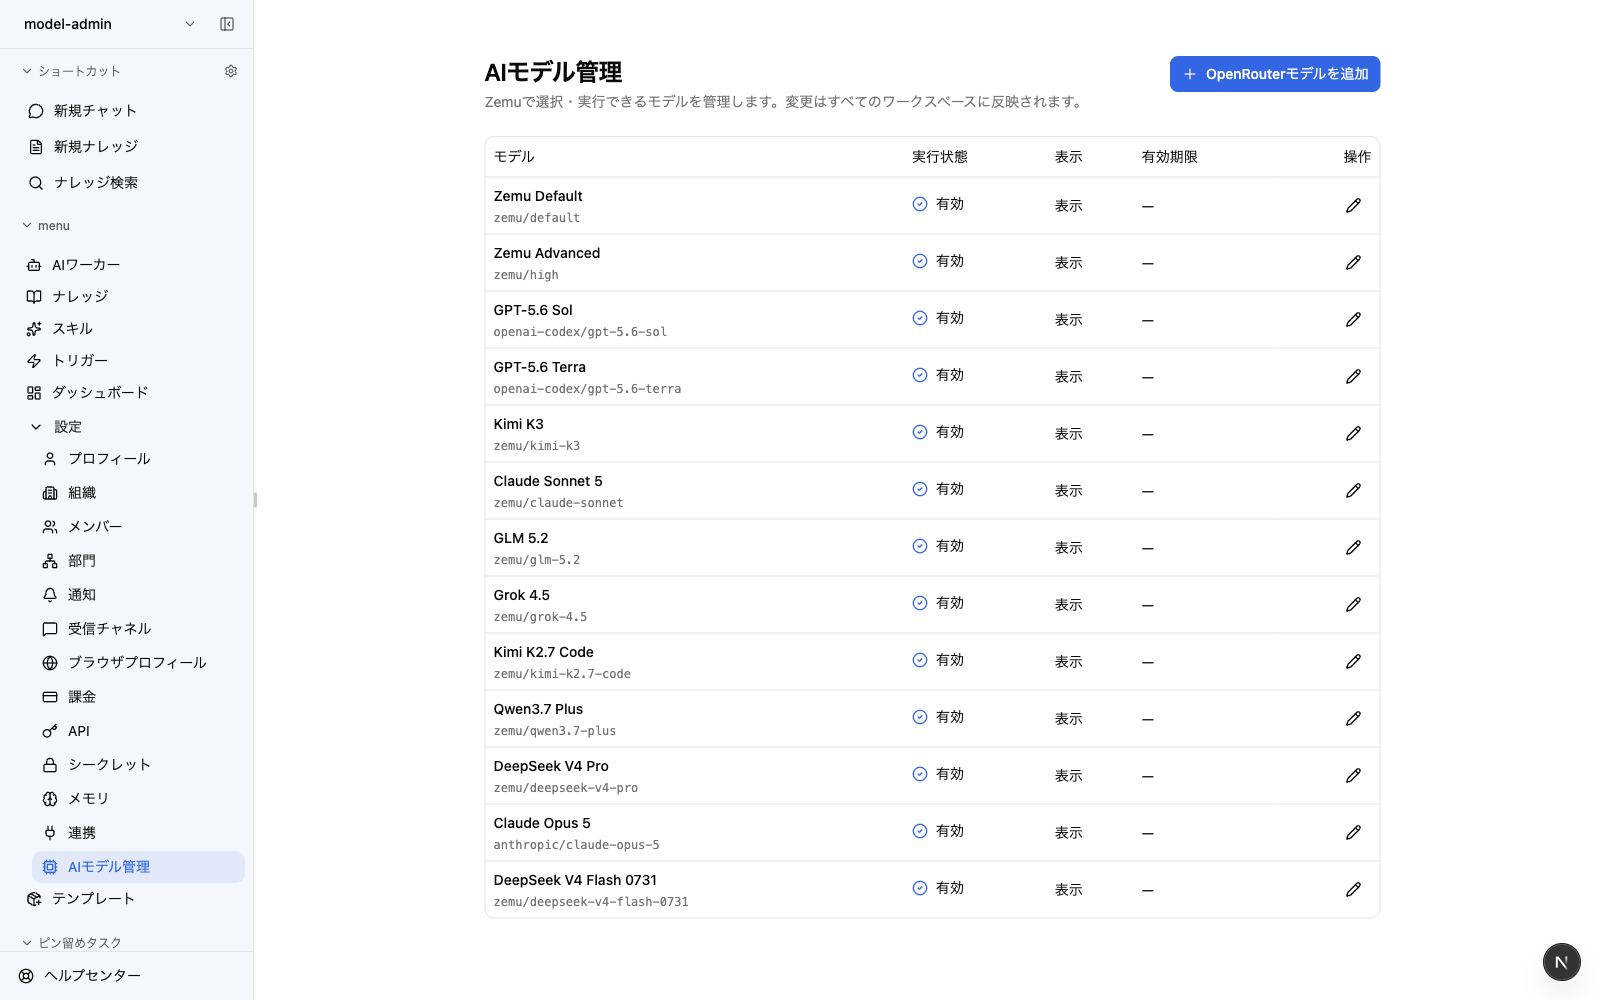This screenshot has height=1000, width=1600.
Task: Click the 実行状態 column header
Action: (x=939, y=157)
